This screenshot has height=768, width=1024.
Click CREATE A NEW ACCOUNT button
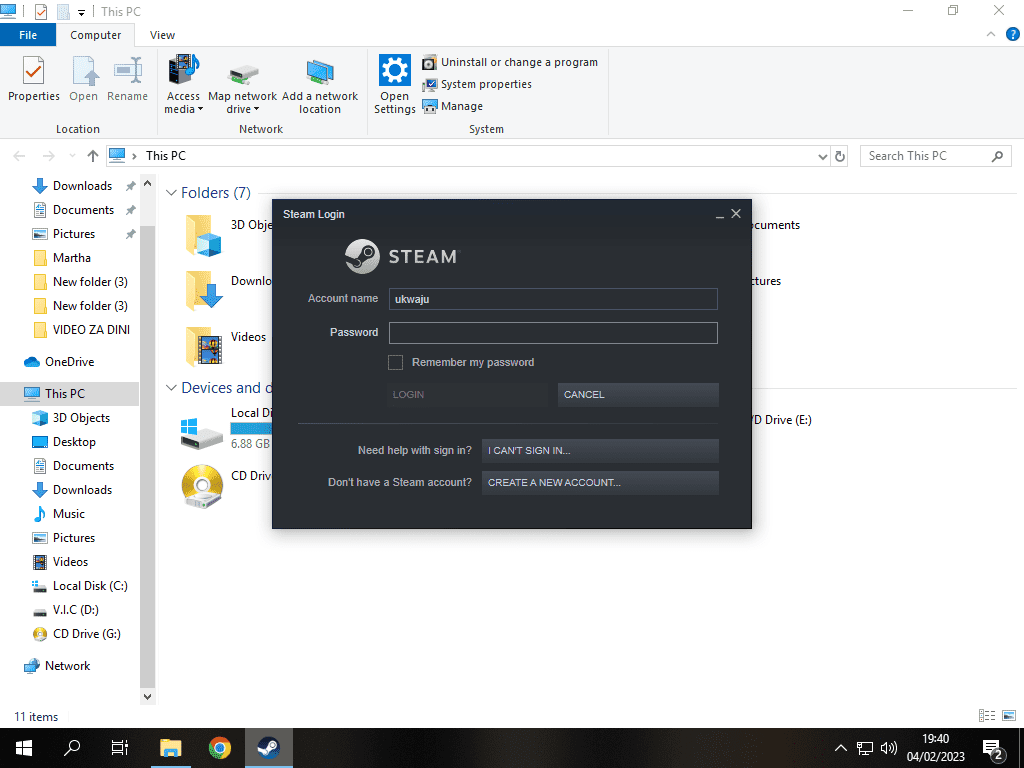(600, 483)
